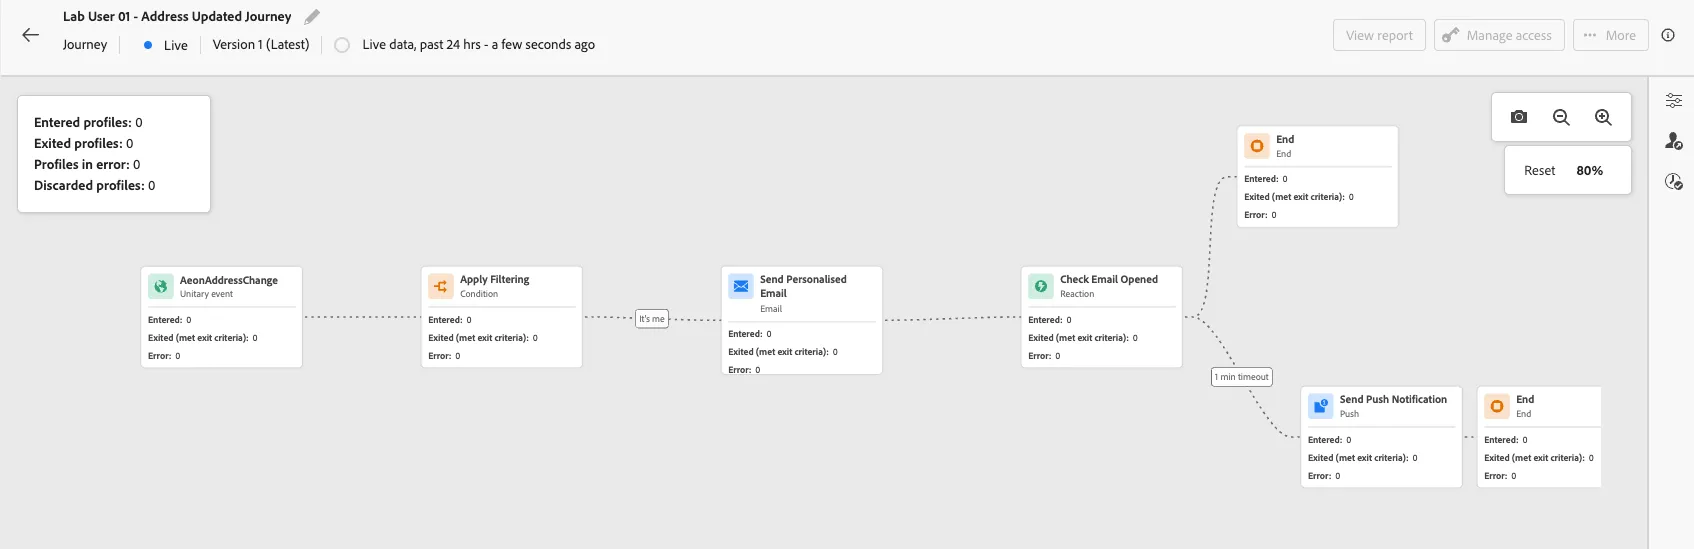Open the More options menu
The image size is (1694, 549).
click(x=1610, y=35)
